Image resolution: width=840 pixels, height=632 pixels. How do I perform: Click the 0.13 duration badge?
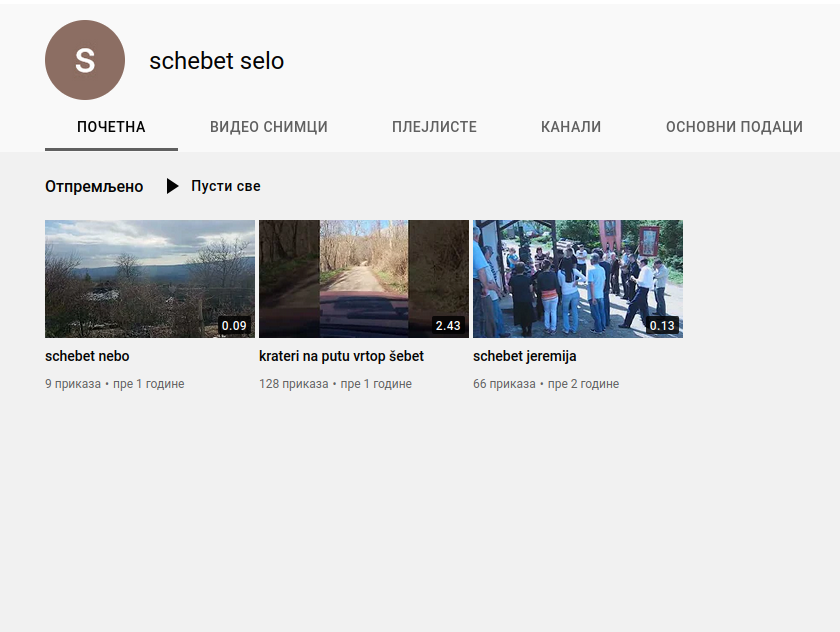662,325
